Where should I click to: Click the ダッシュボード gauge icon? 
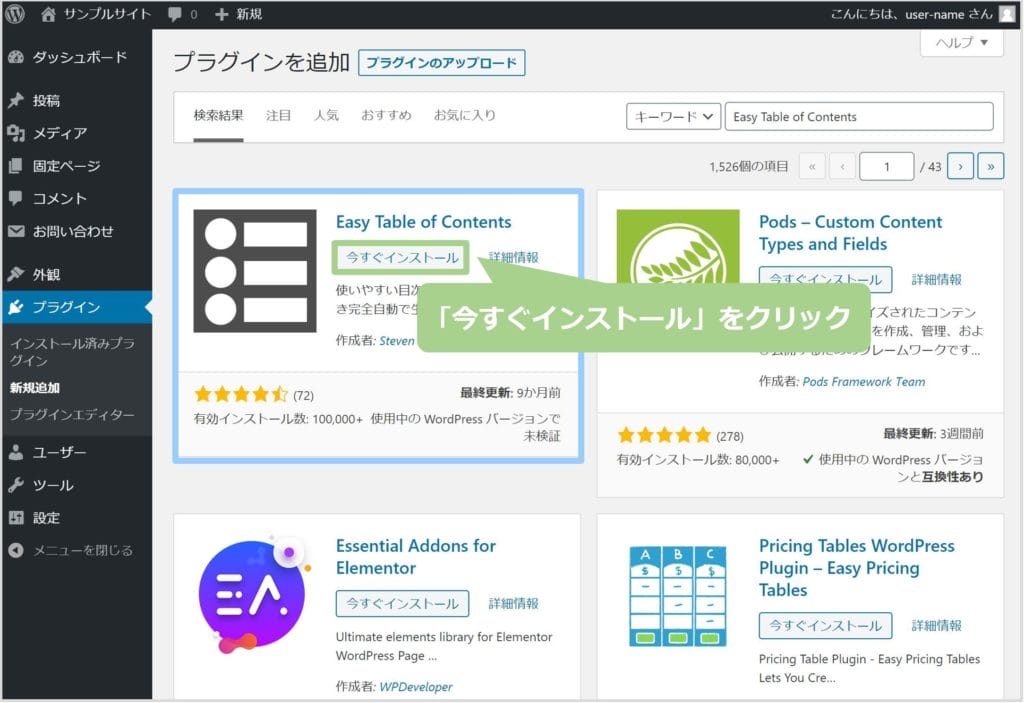16,57
